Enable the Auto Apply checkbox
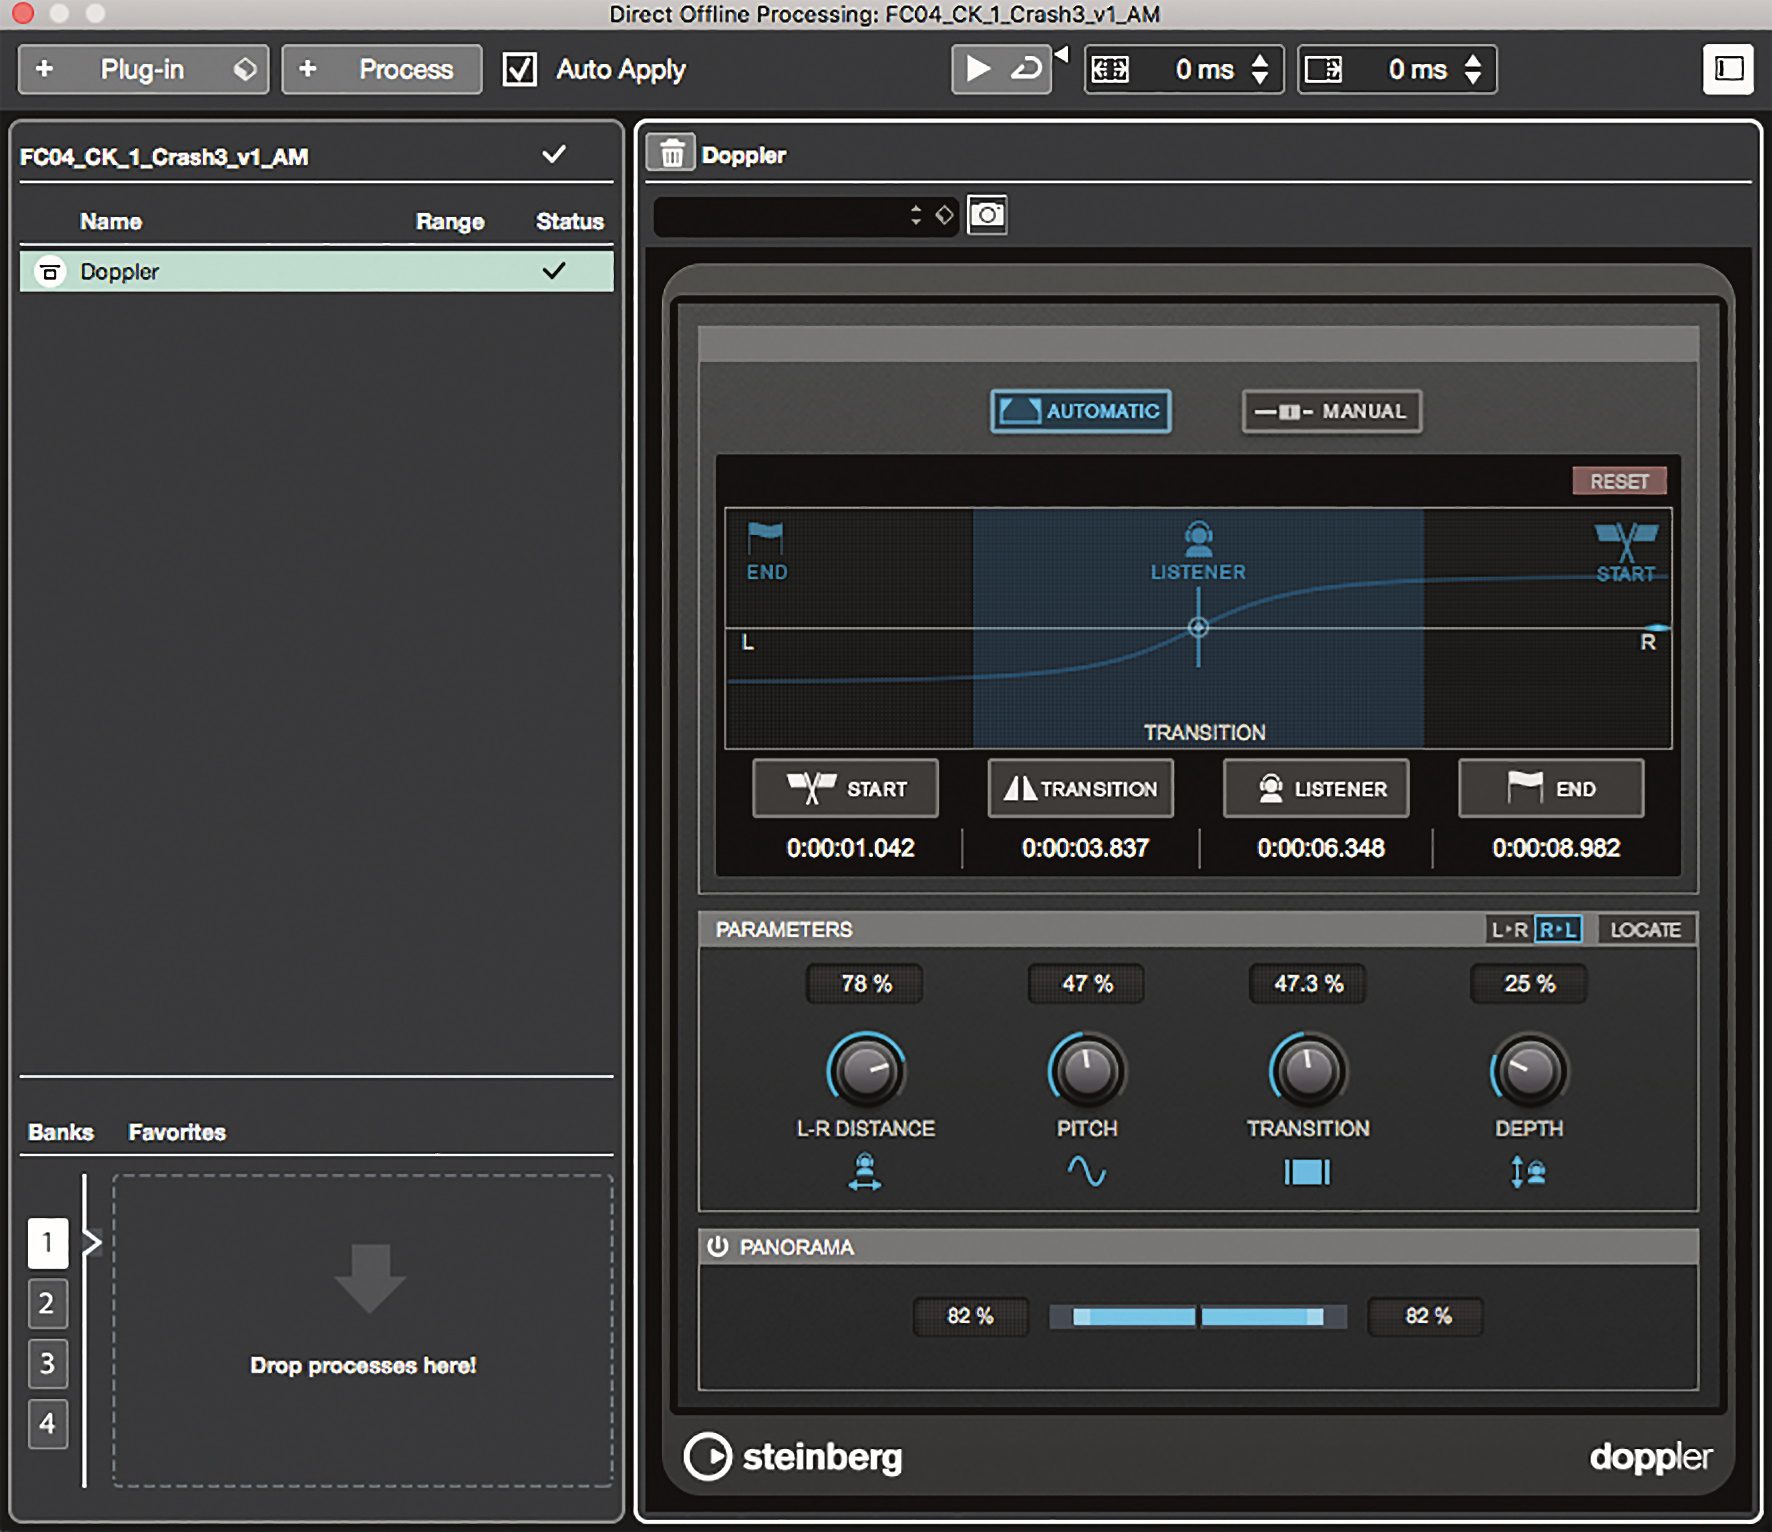Screen dimensions: 1772x1532 click(518, 69)
